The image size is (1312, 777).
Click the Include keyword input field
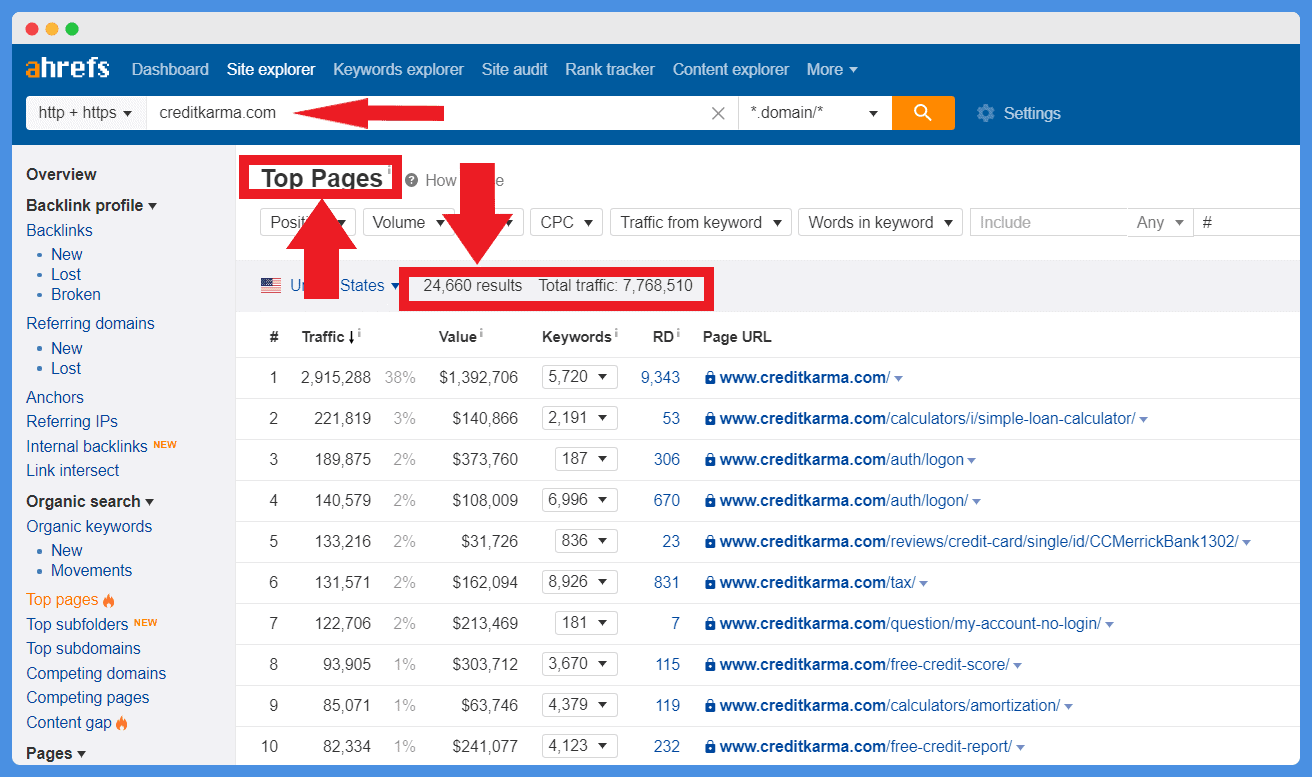pyautogui.click(x=1049, y=222)
